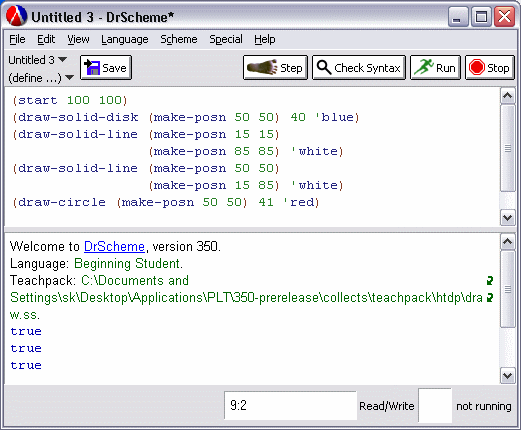Screen dimensions: 521x430
Task: Click the 'blue symbol in the code
Action: pos(334,117)
